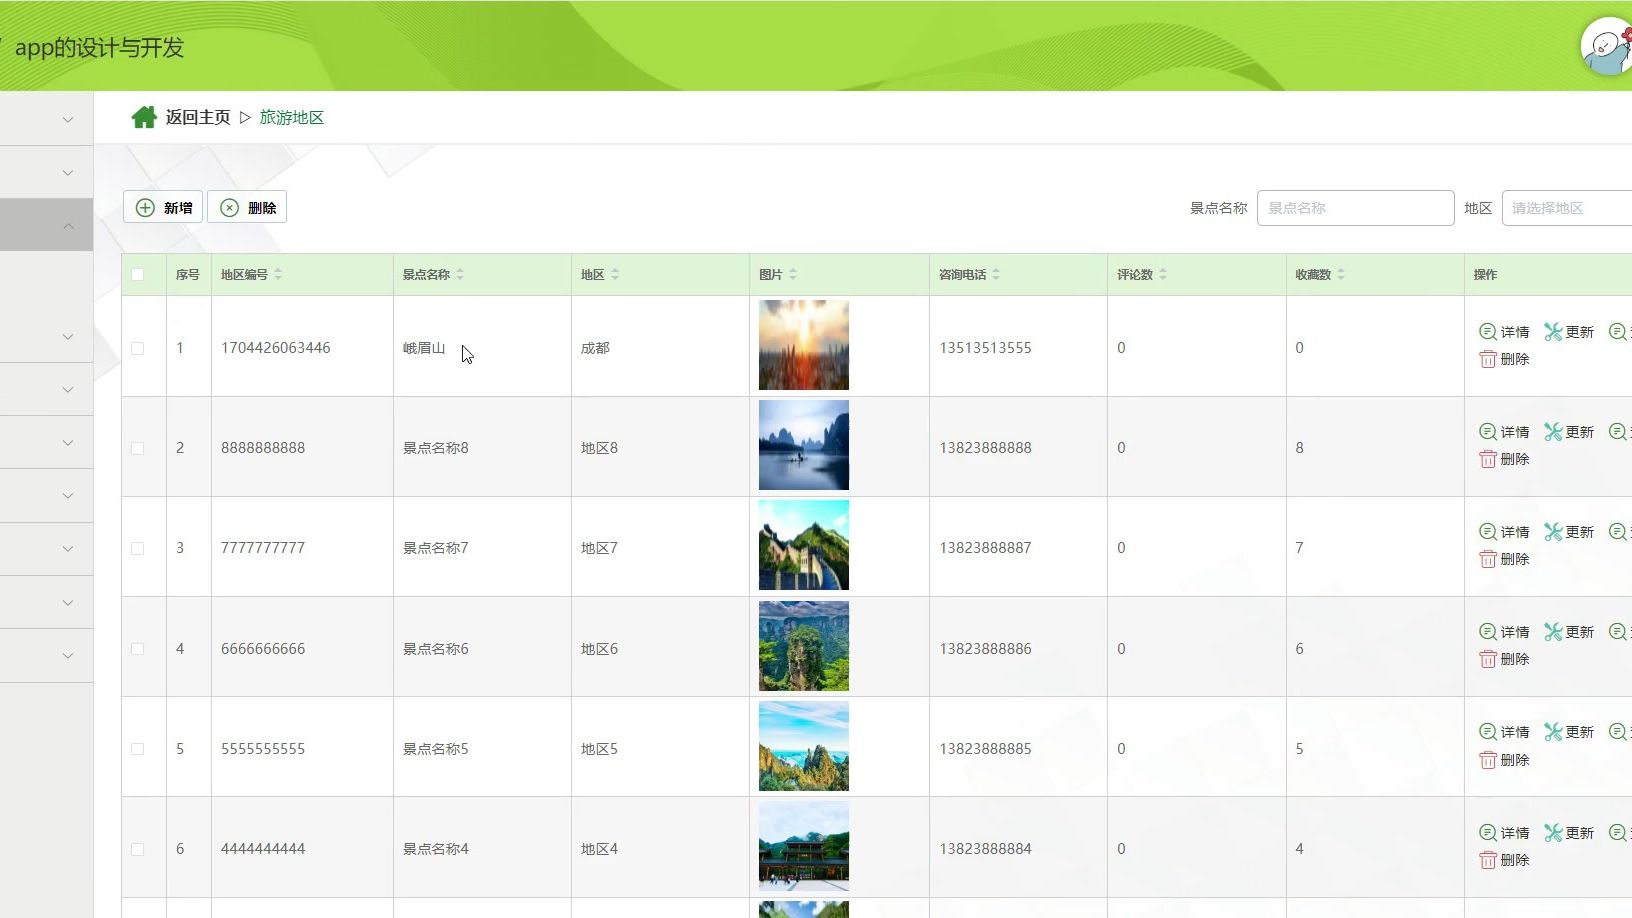1632x918 pixels.
Task: Click the 返回主页 breadcrumb link
Action: click(198, 117)
